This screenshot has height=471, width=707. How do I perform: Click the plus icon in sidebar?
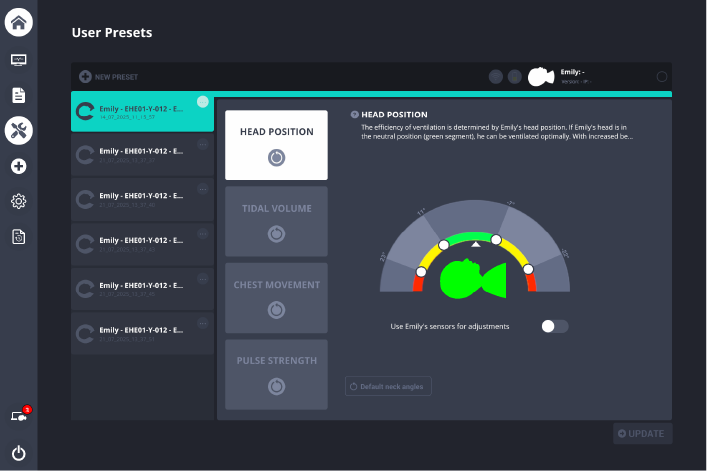pos(18,166)
